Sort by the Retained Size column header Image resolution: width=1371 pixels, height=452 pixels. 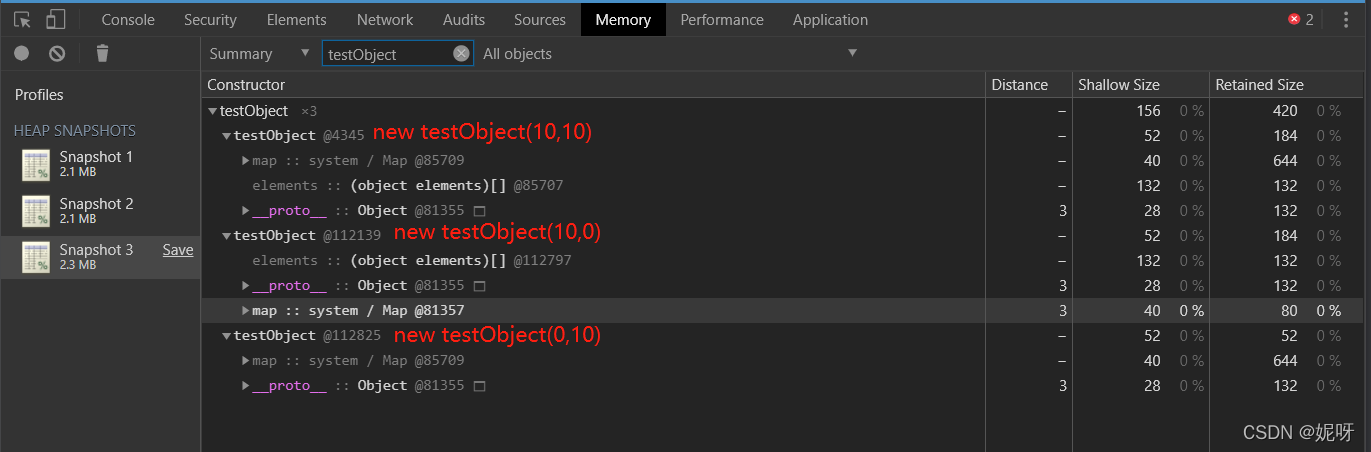point(1259,85)
